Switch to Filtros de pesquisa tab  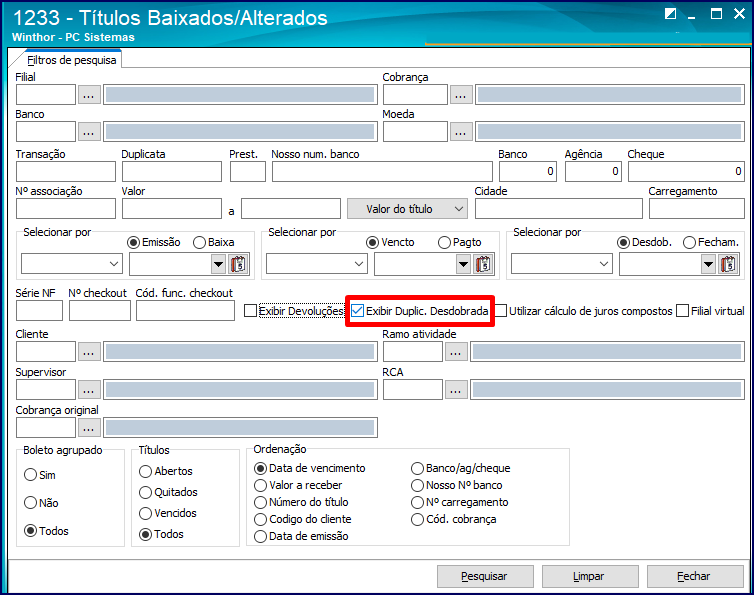(71, 60)
